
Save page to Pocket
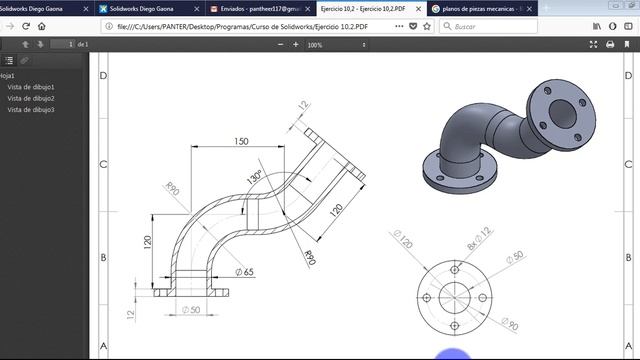413,27
